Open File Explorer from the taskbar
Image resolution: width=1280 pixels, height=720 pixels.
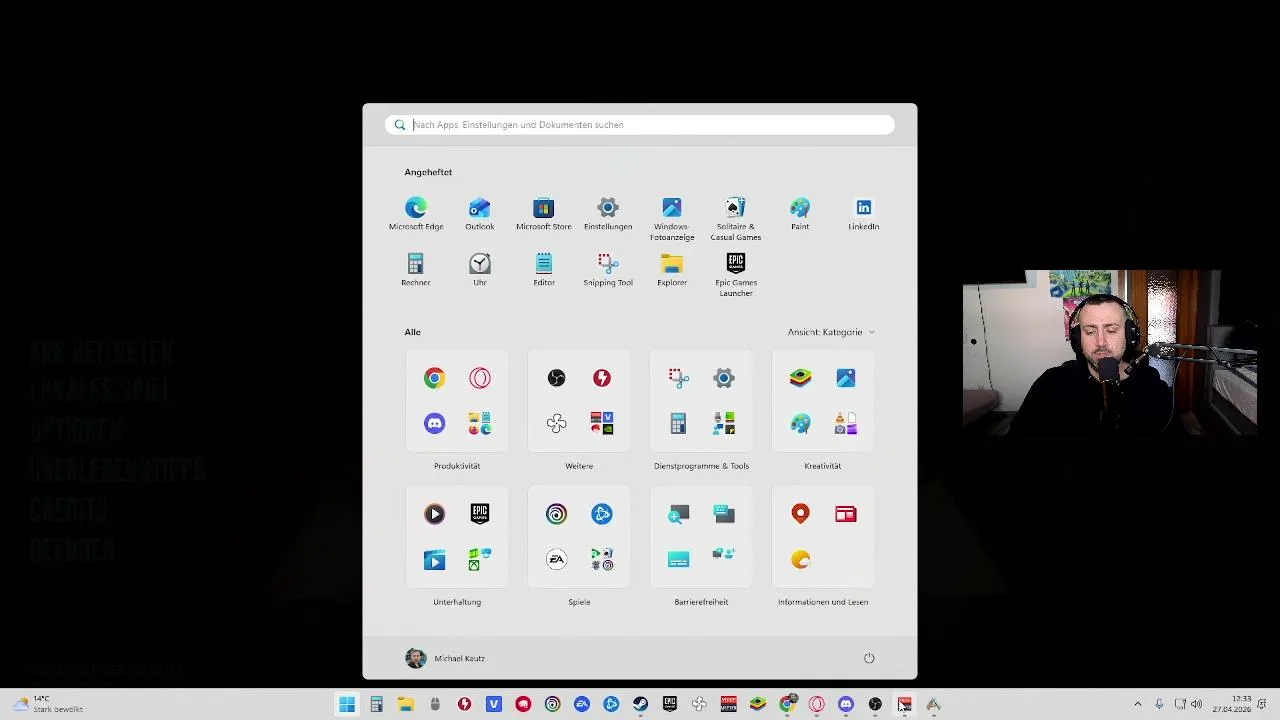pos(406,704)
